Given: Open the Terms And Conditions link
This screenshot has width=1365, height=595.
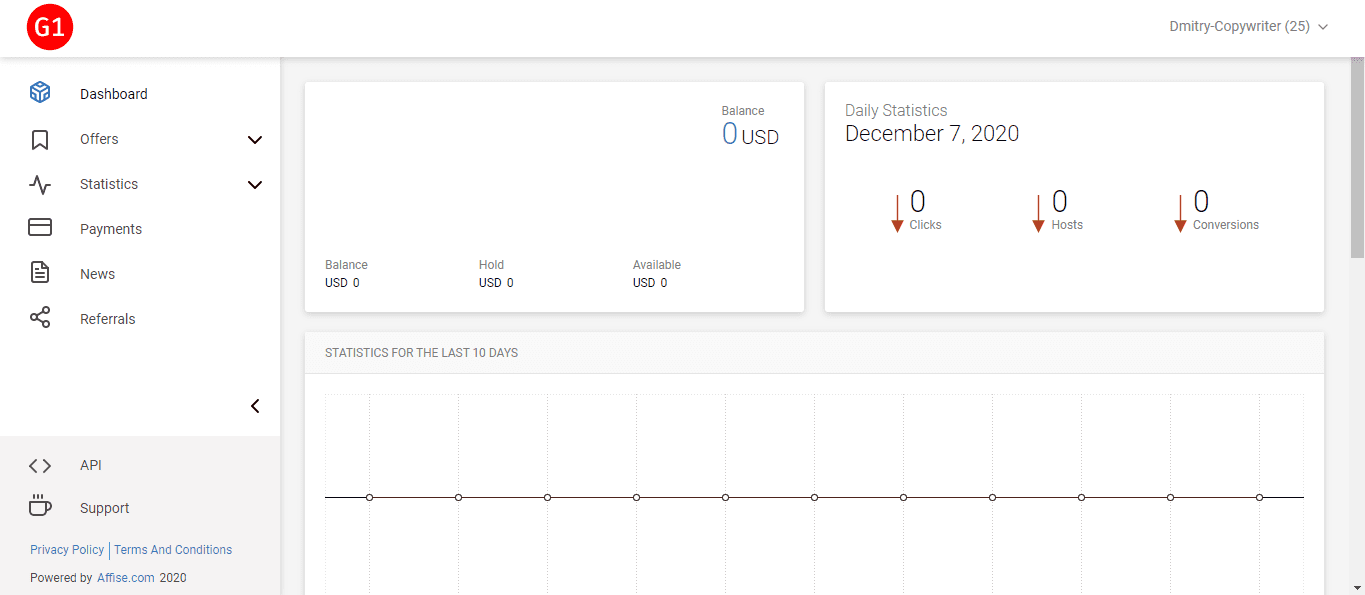Looking at the screenshot, I should (x=173, y=550).
